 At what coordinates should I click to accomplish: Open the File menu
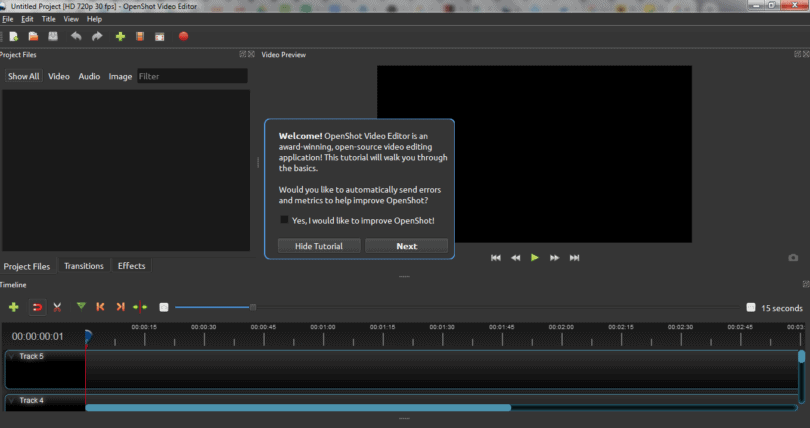(8, 19)
